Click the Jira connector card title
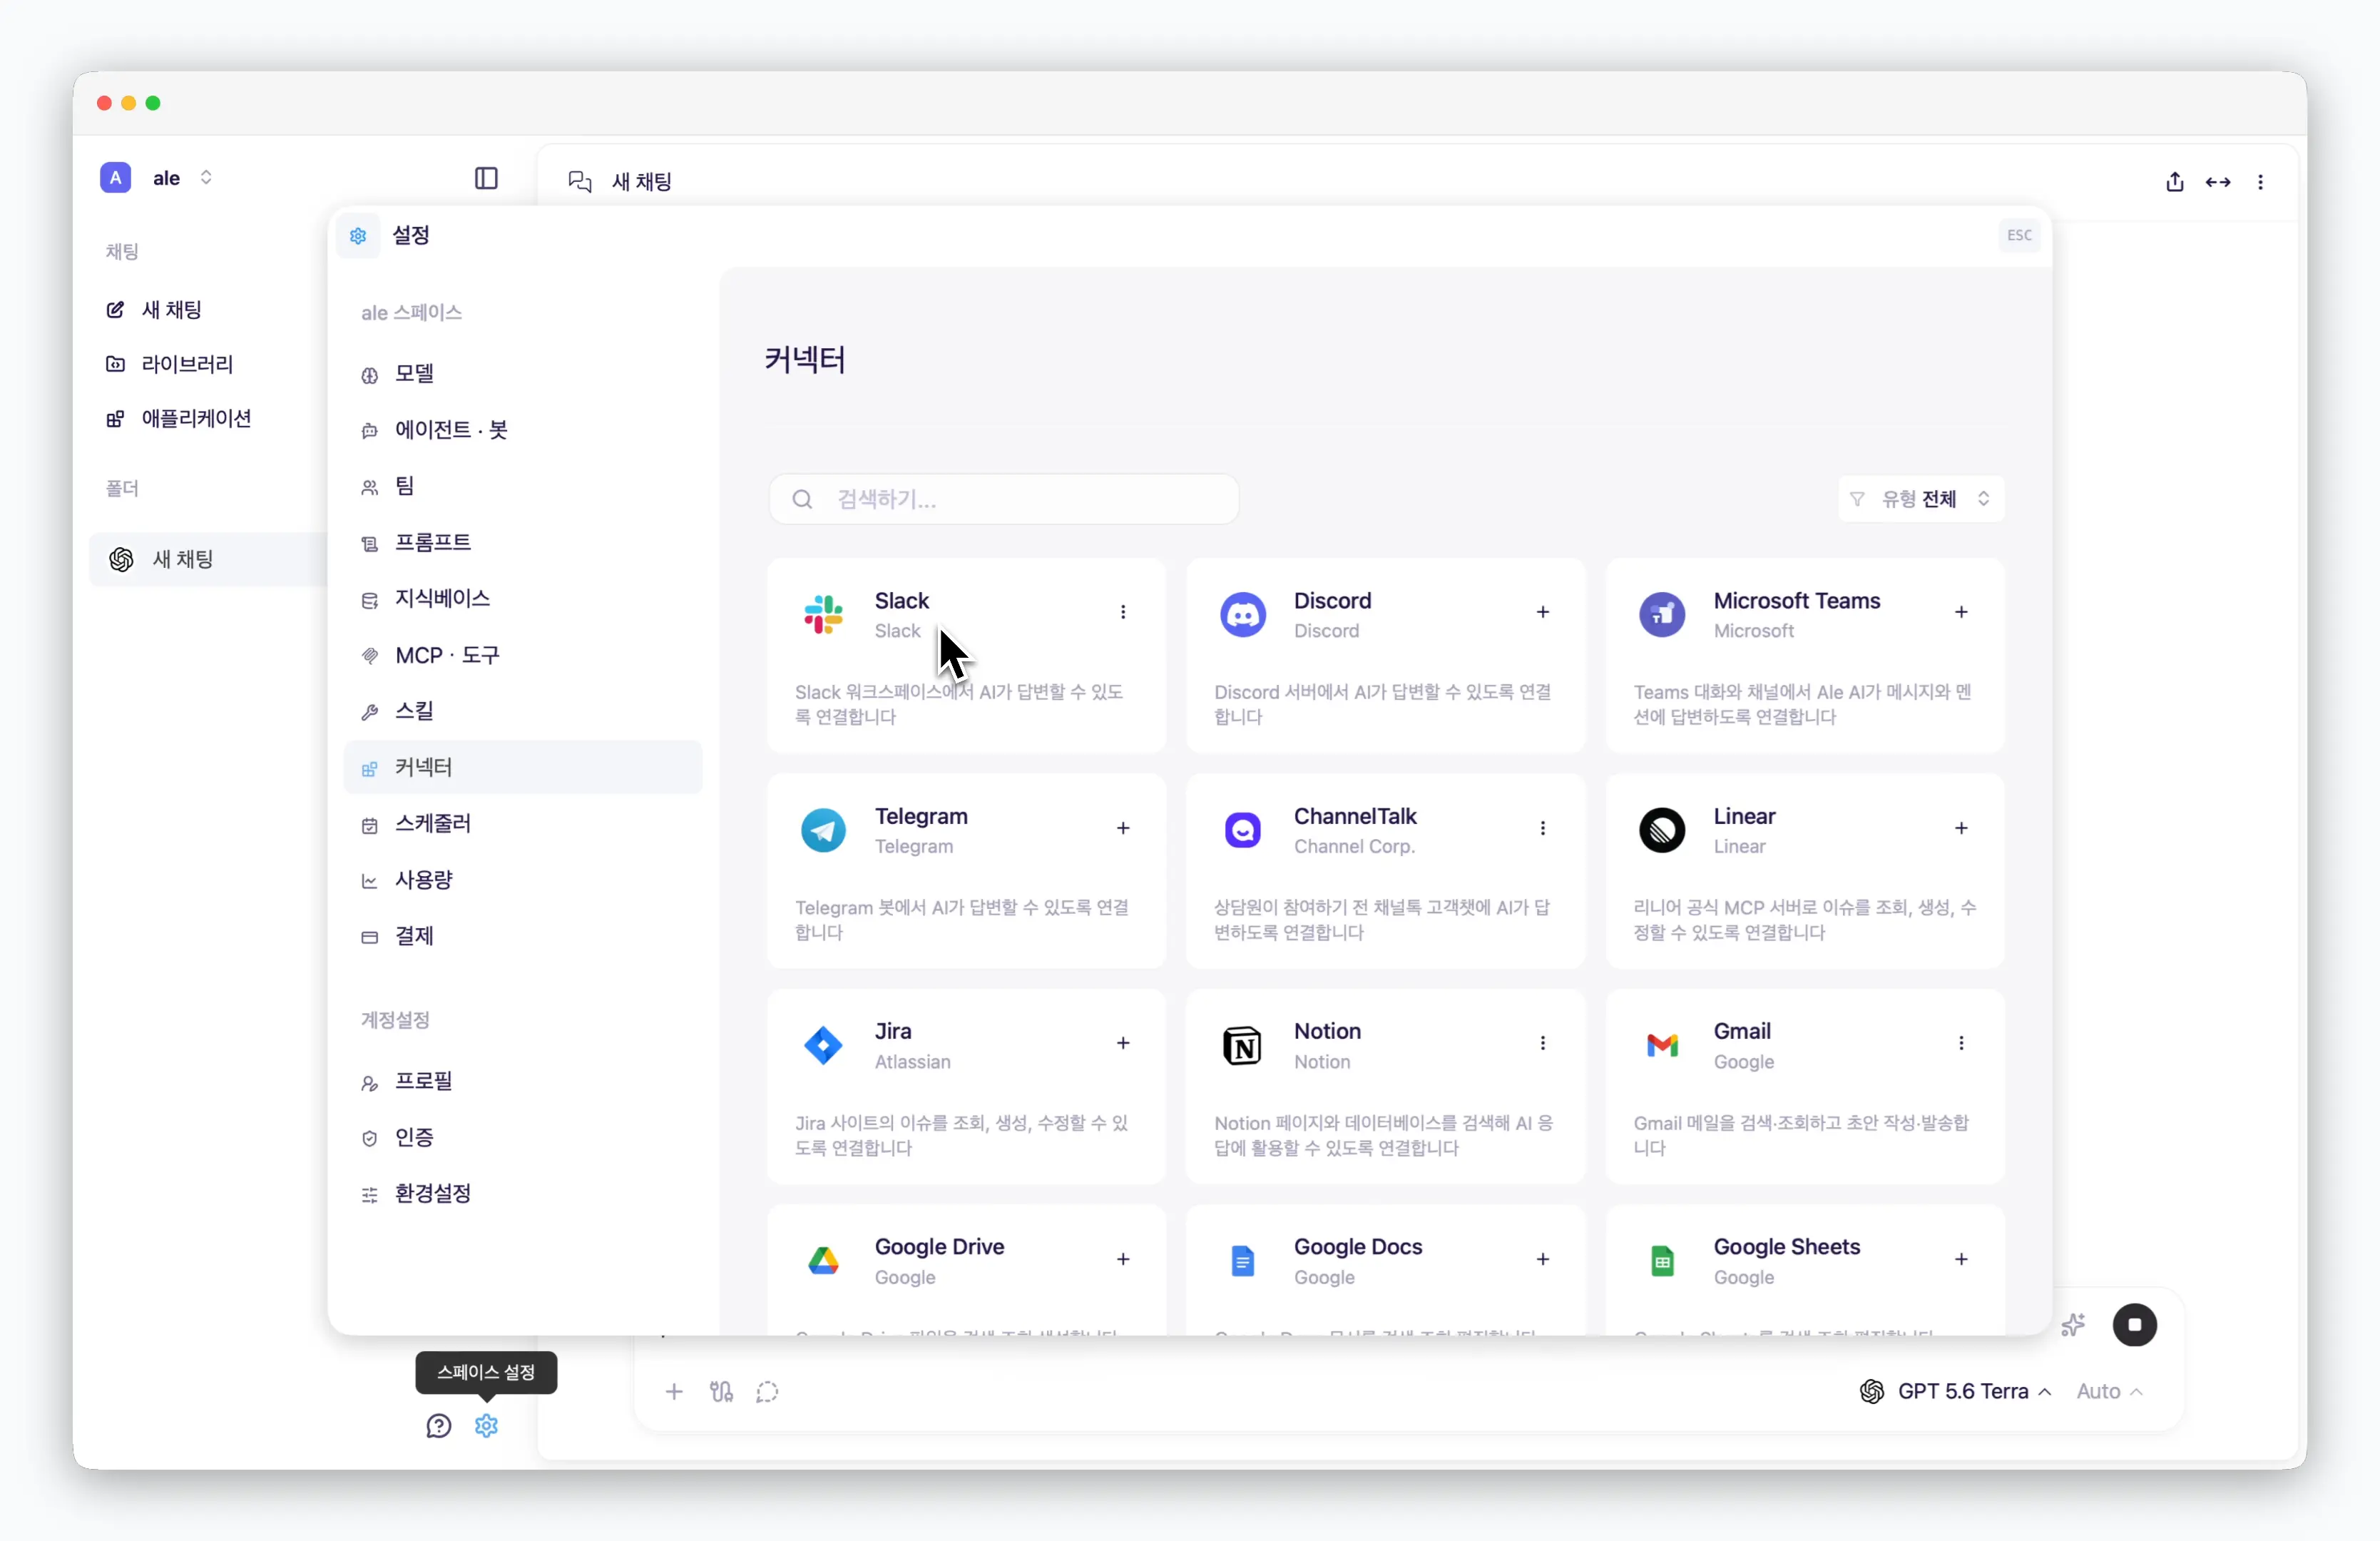Screen dimensions: 2380x1541 [x=893, y=1031]
